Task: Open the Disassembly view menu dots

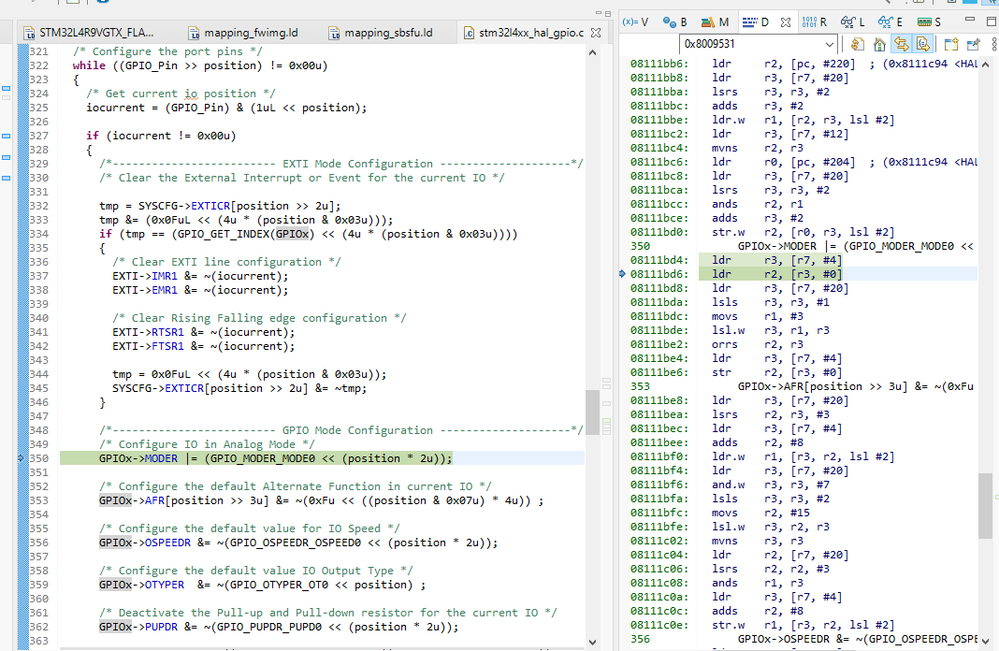Action: 995,44
